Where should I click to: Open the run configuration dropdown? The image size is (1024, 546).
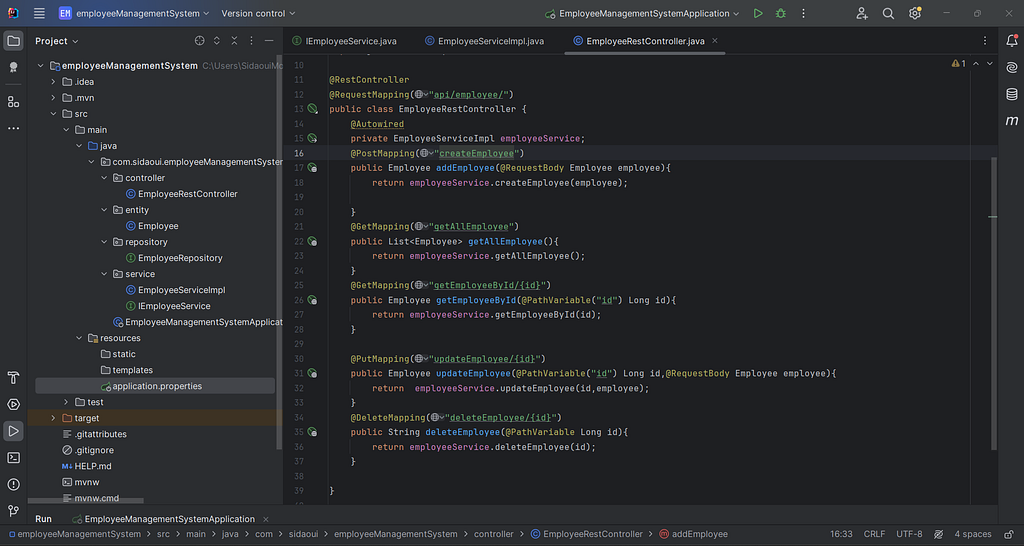point(642,13)
